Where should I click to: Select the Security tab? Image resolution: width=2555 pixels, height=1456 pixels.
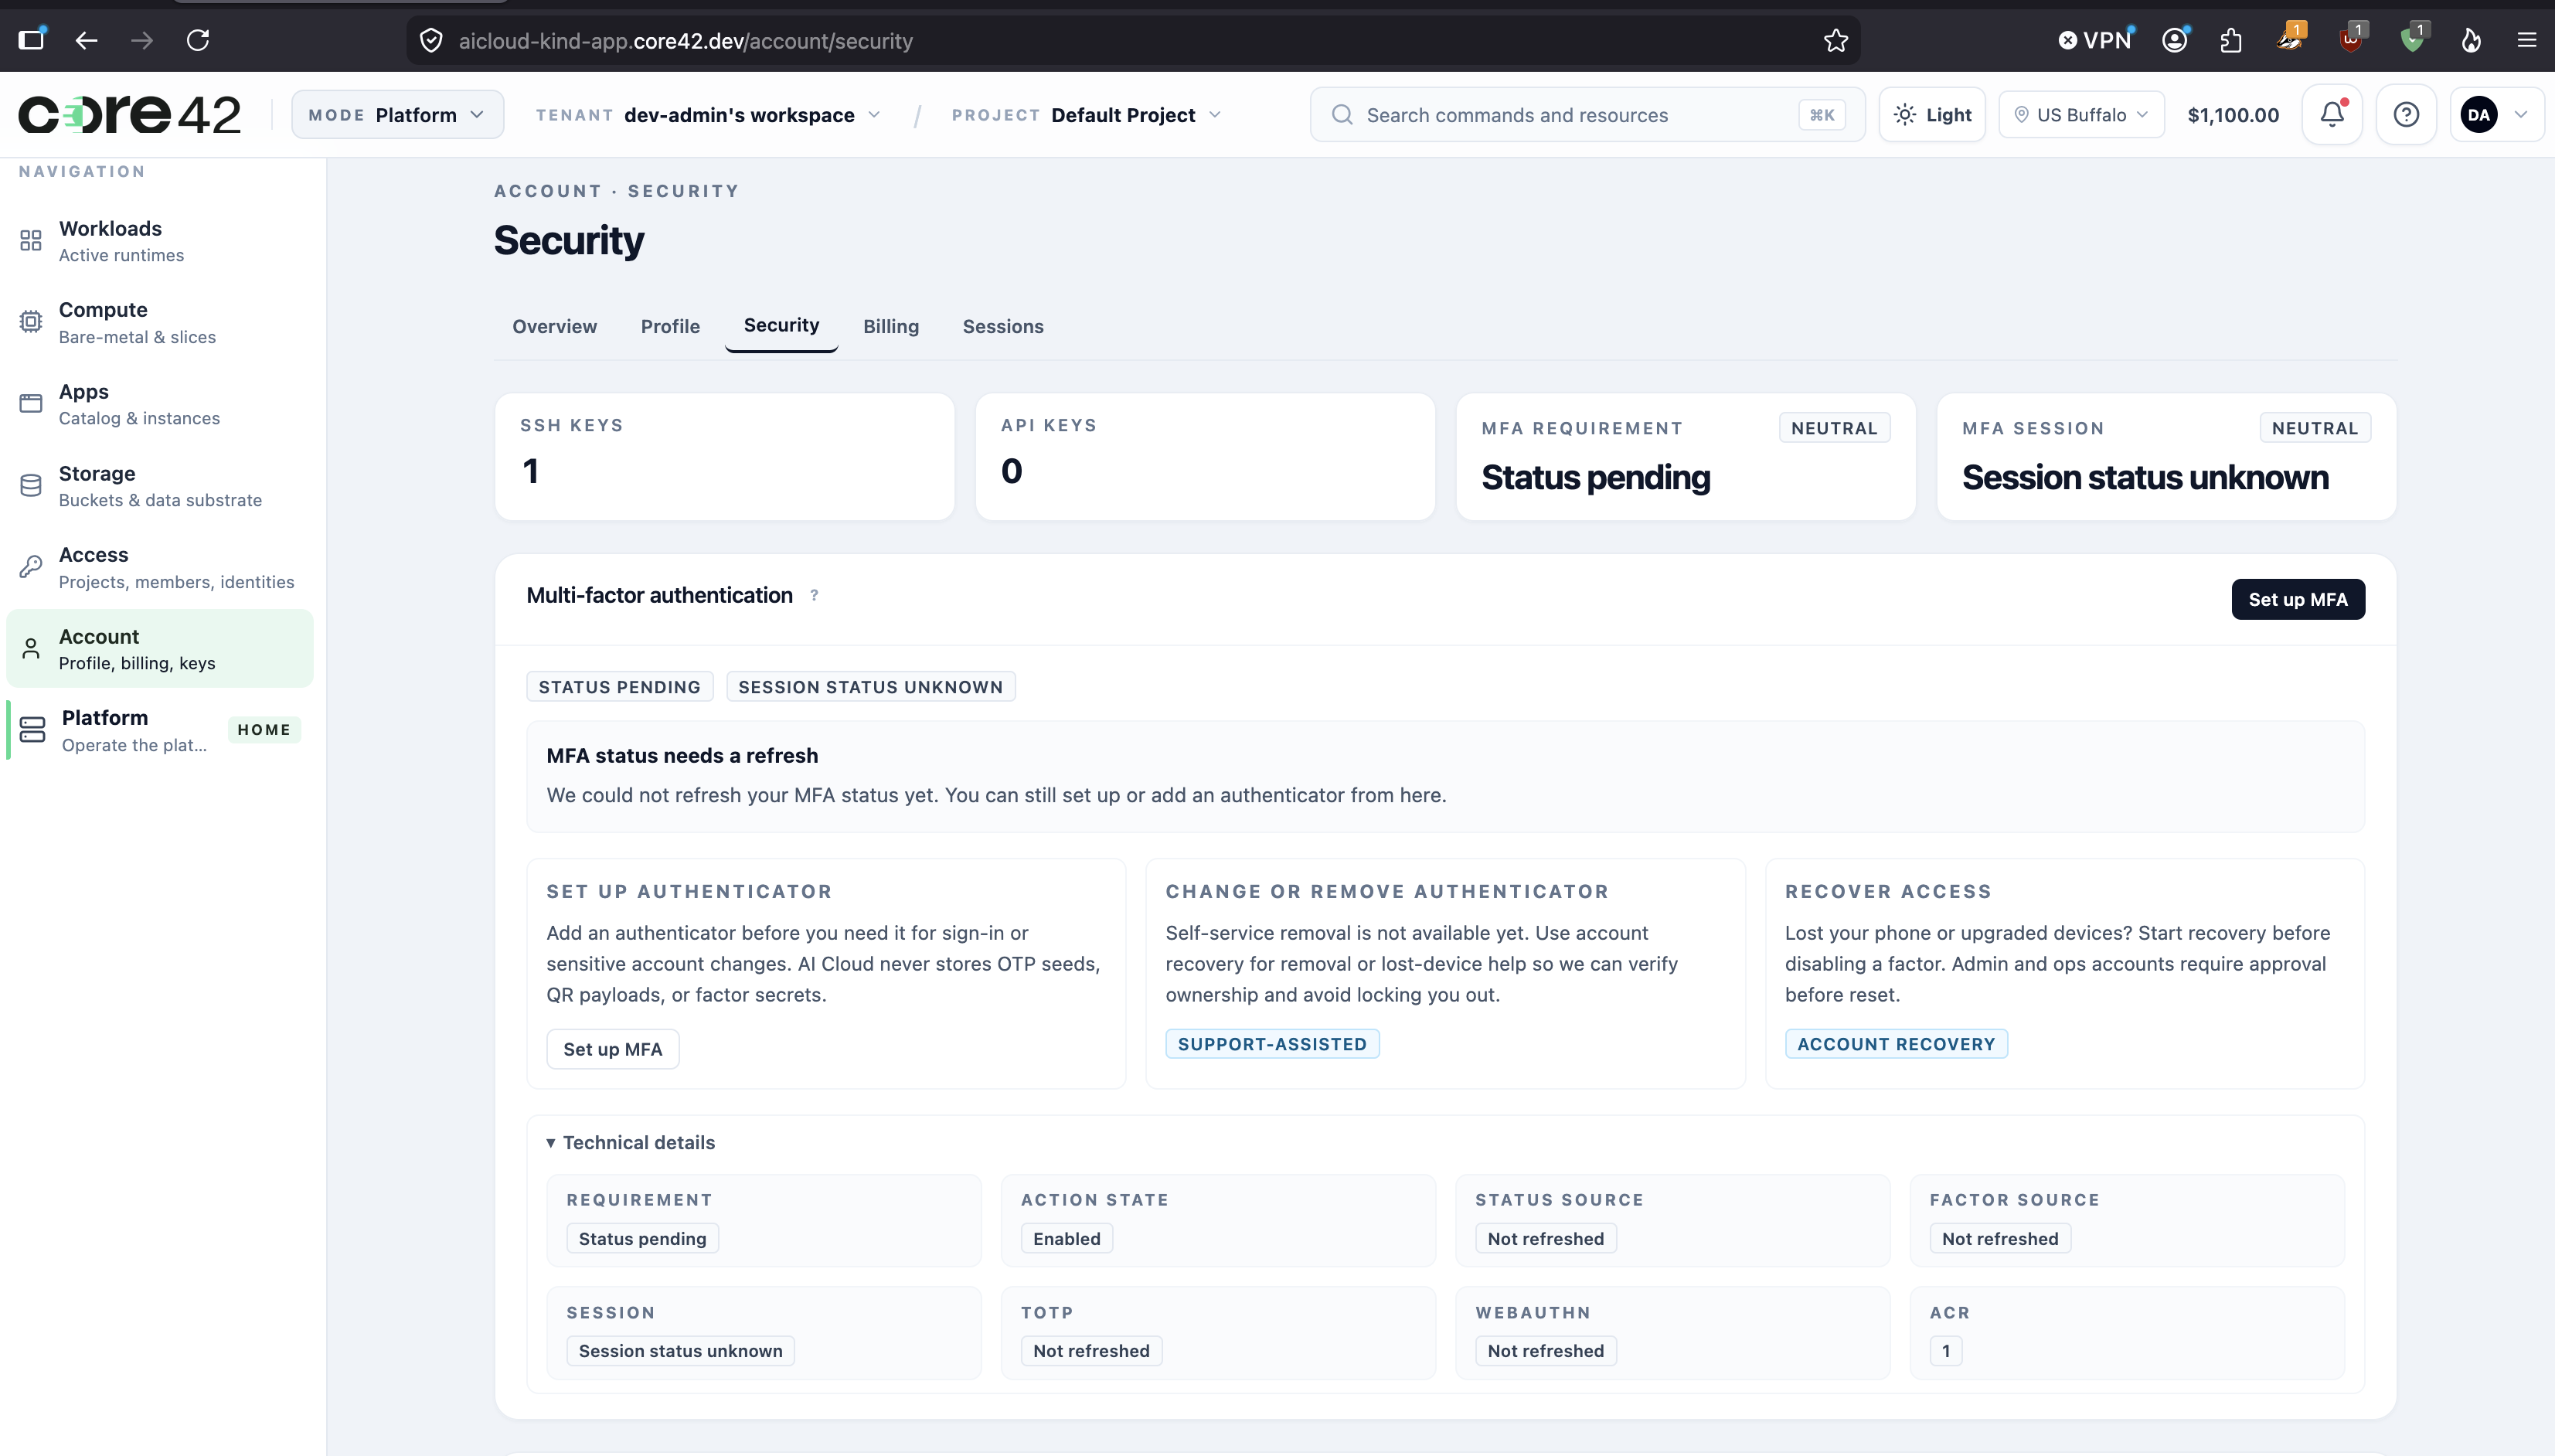[781, 325]
